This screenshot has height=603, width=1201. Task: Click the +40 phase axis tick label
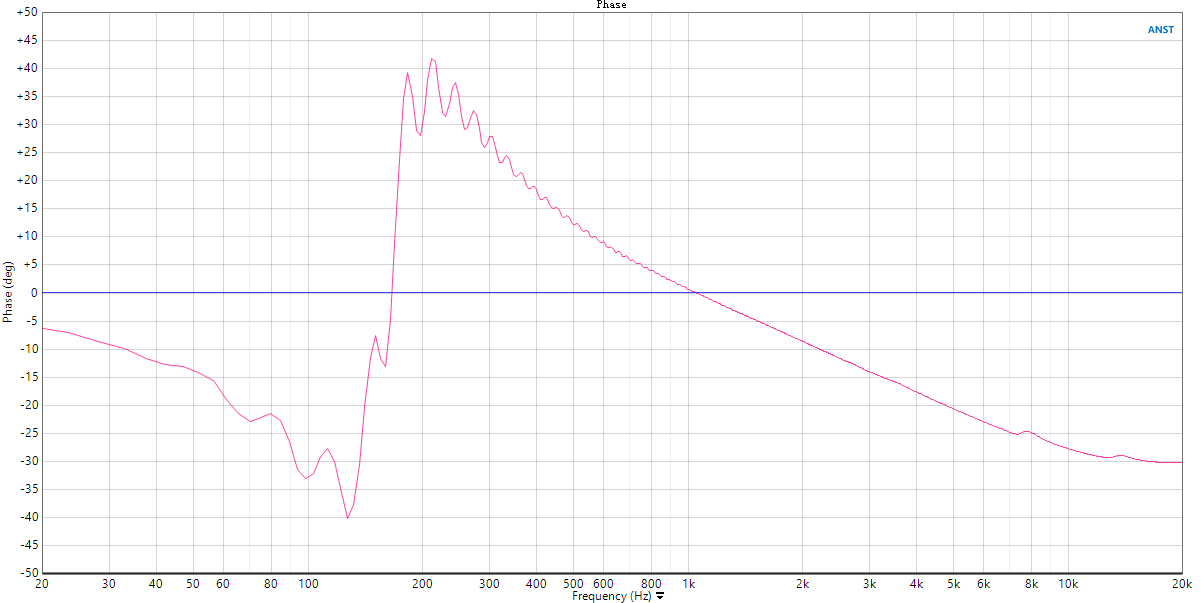click(27, 68)
